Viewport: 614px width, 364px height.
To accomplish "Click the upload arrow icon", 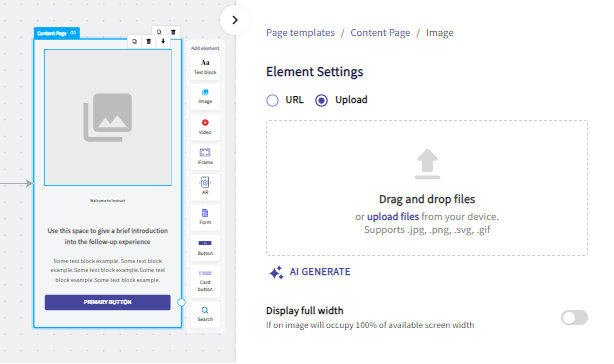I will 427,164.
